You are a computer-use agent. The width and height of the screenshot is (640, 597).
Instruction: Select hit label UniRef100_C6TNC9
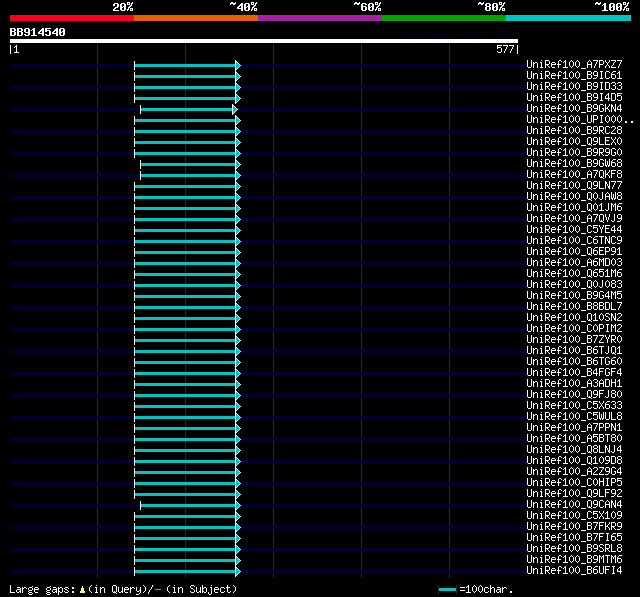(x=574, y=241)
